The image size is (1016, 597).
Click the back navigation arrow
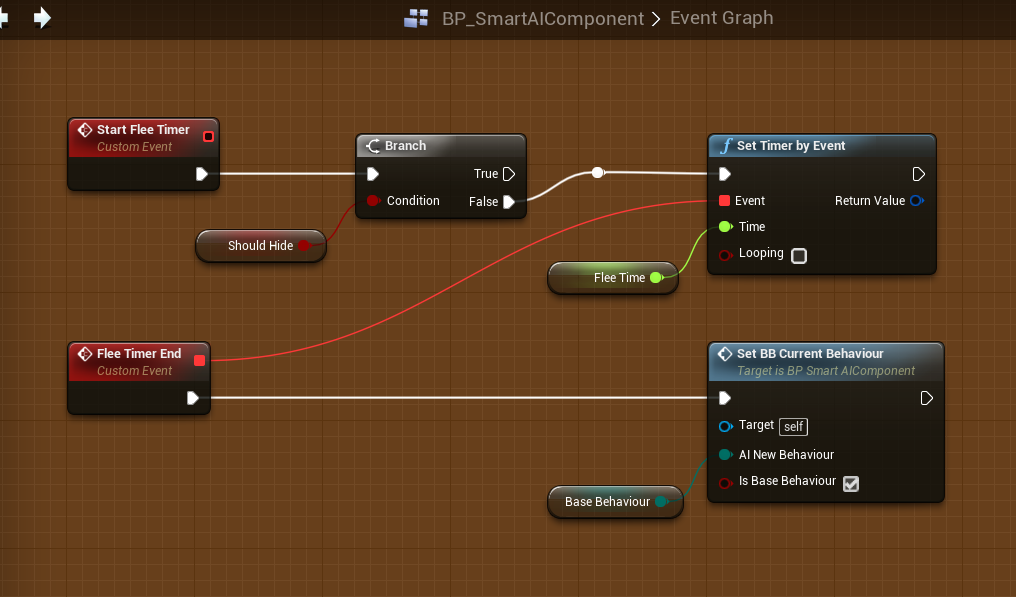(3, 18)
